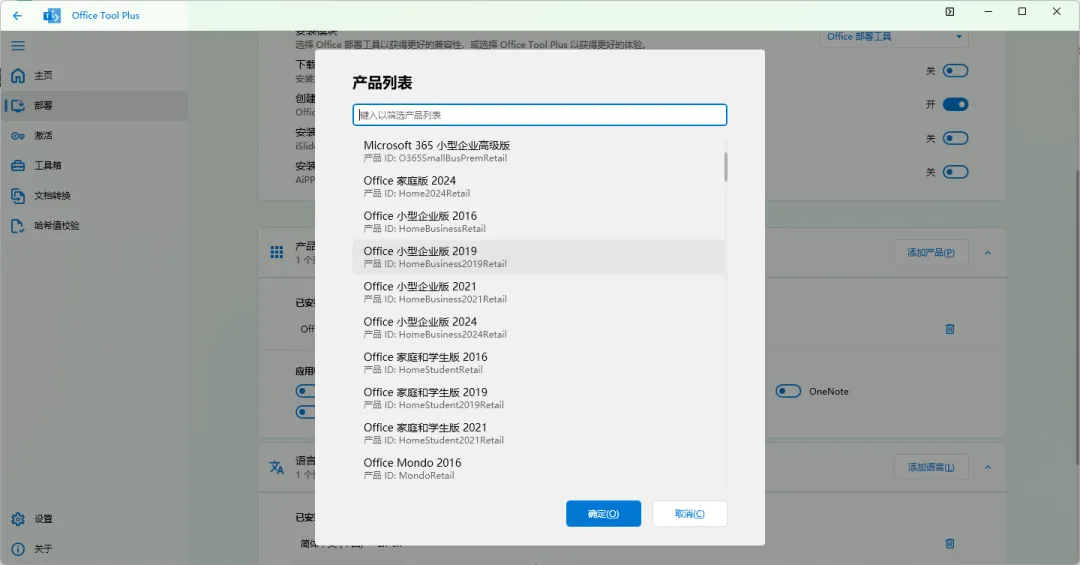Click 添加产品(P) button
1080x565 pixels.
click(931, 253)
